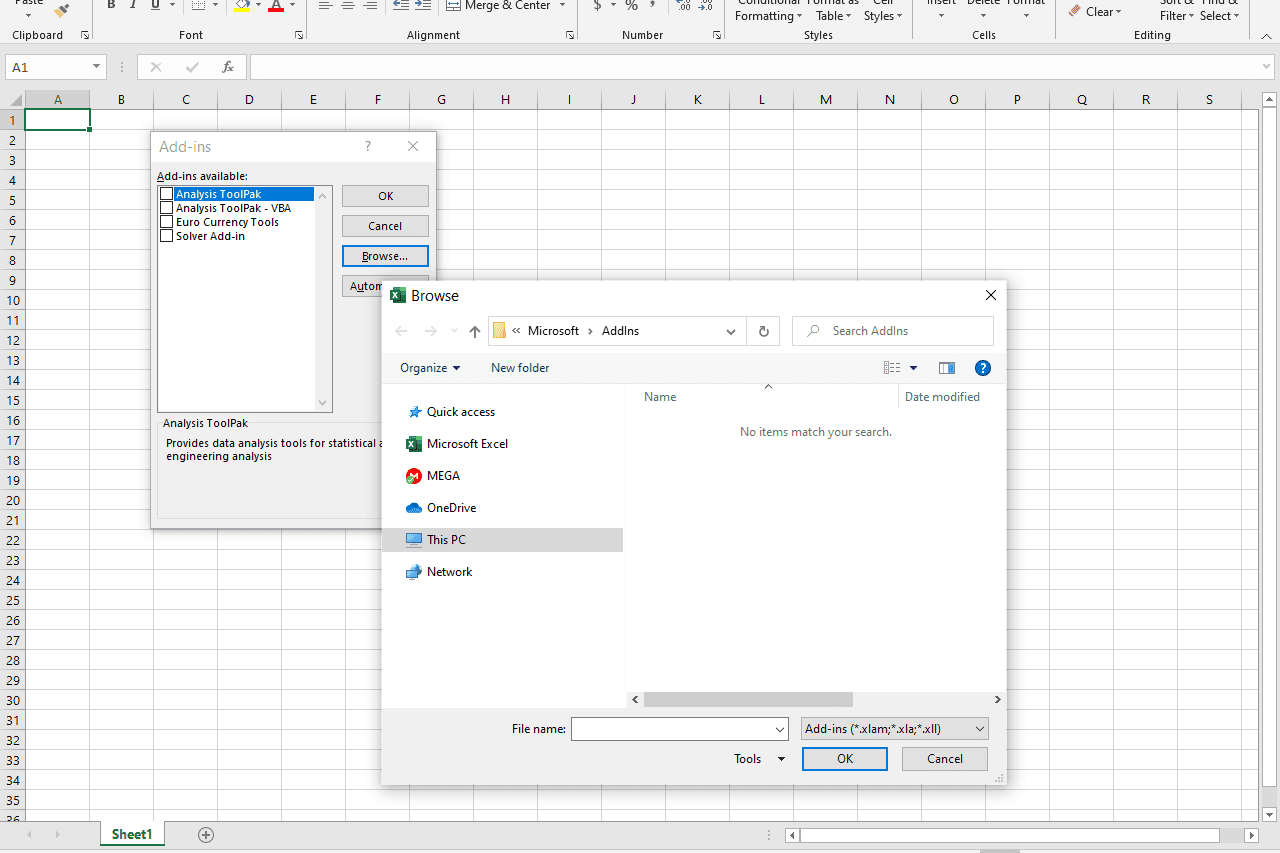This screenshot has width=1280, height=853.
Task: Click the formula bar input
Action: [757, 67]
